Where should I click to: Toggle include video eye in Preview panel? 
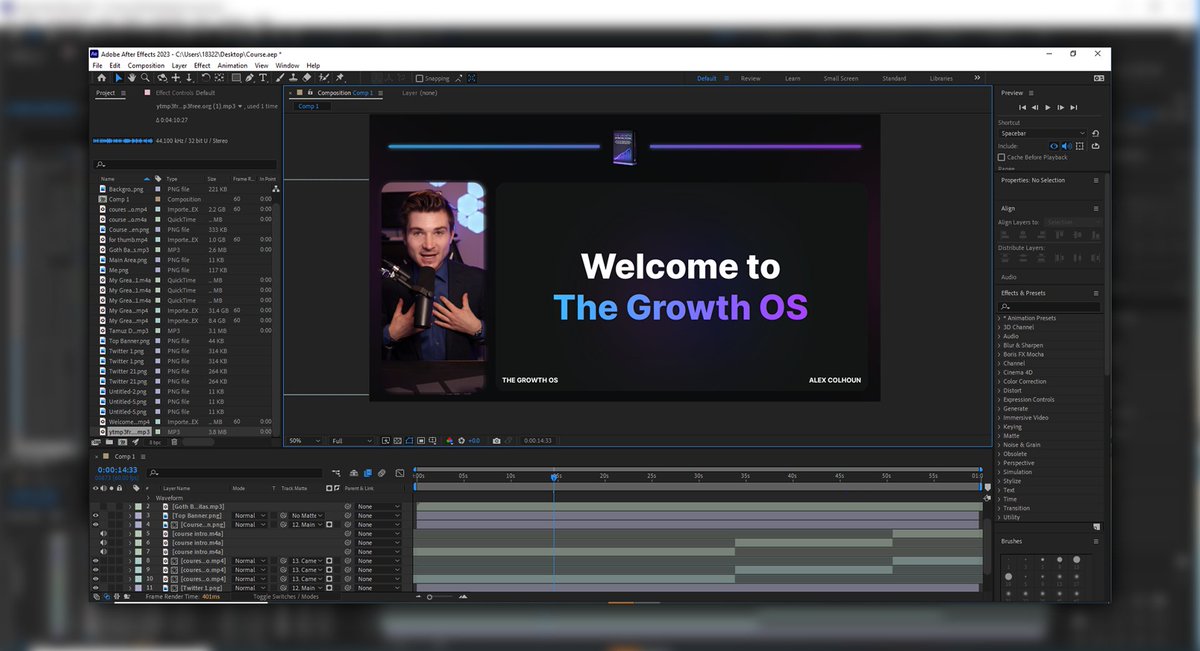[1054, 146]
